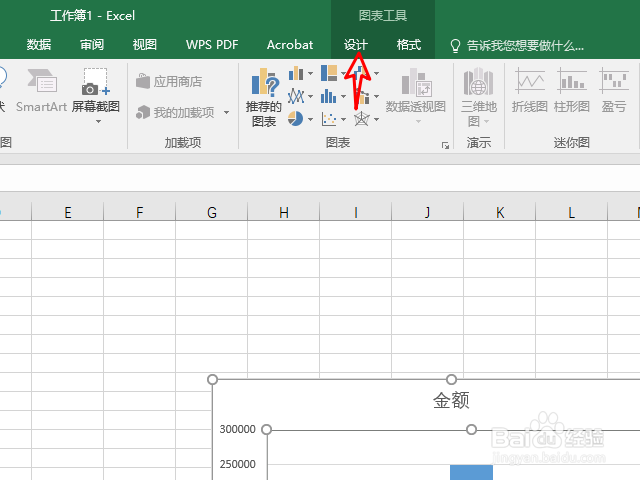Switch to the 数据 tab
This screenshot has width=640, height=480.
pos(39,44)
